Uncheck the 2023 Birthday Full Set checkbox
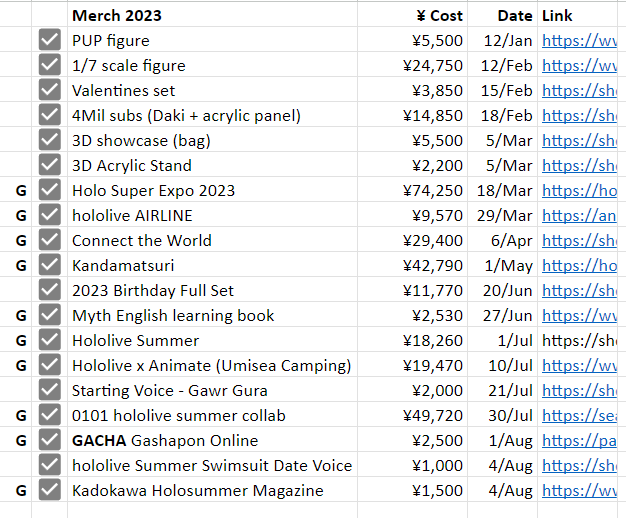Screen dimensions: 626x518 (x=50, y=291)
